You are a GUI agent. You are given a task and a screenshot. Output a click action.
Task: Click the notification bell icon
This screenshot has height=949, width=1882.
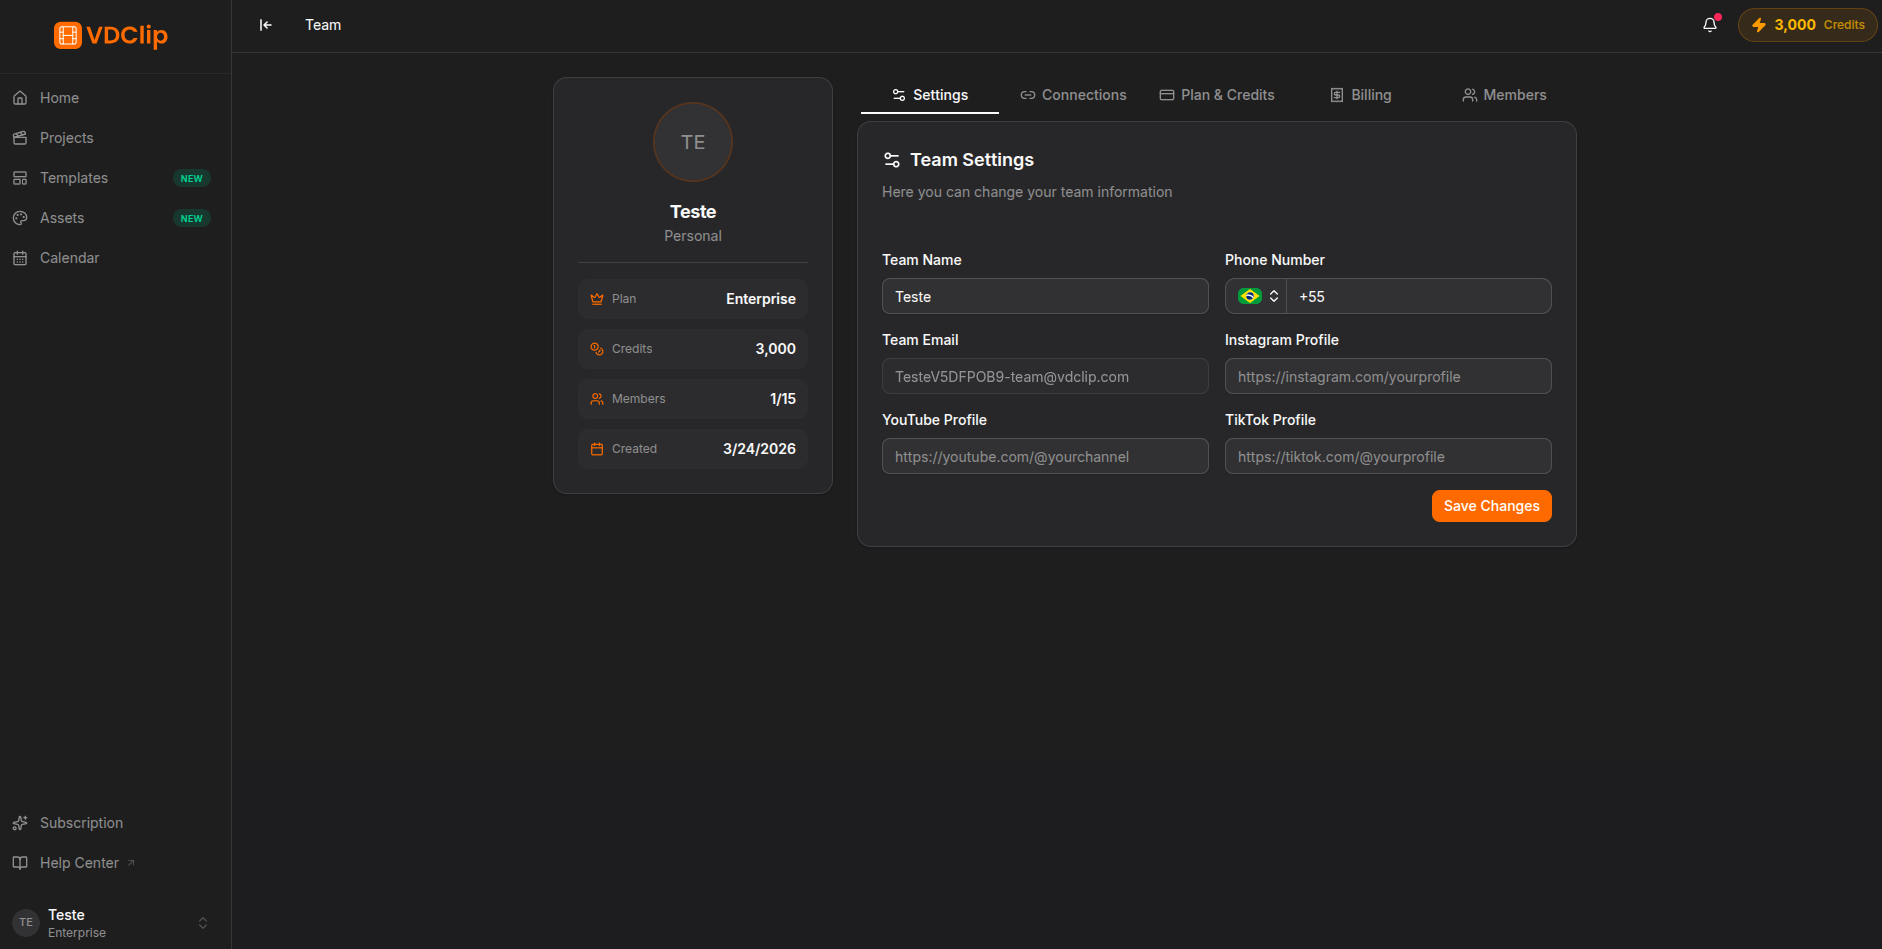[1710, 25]
